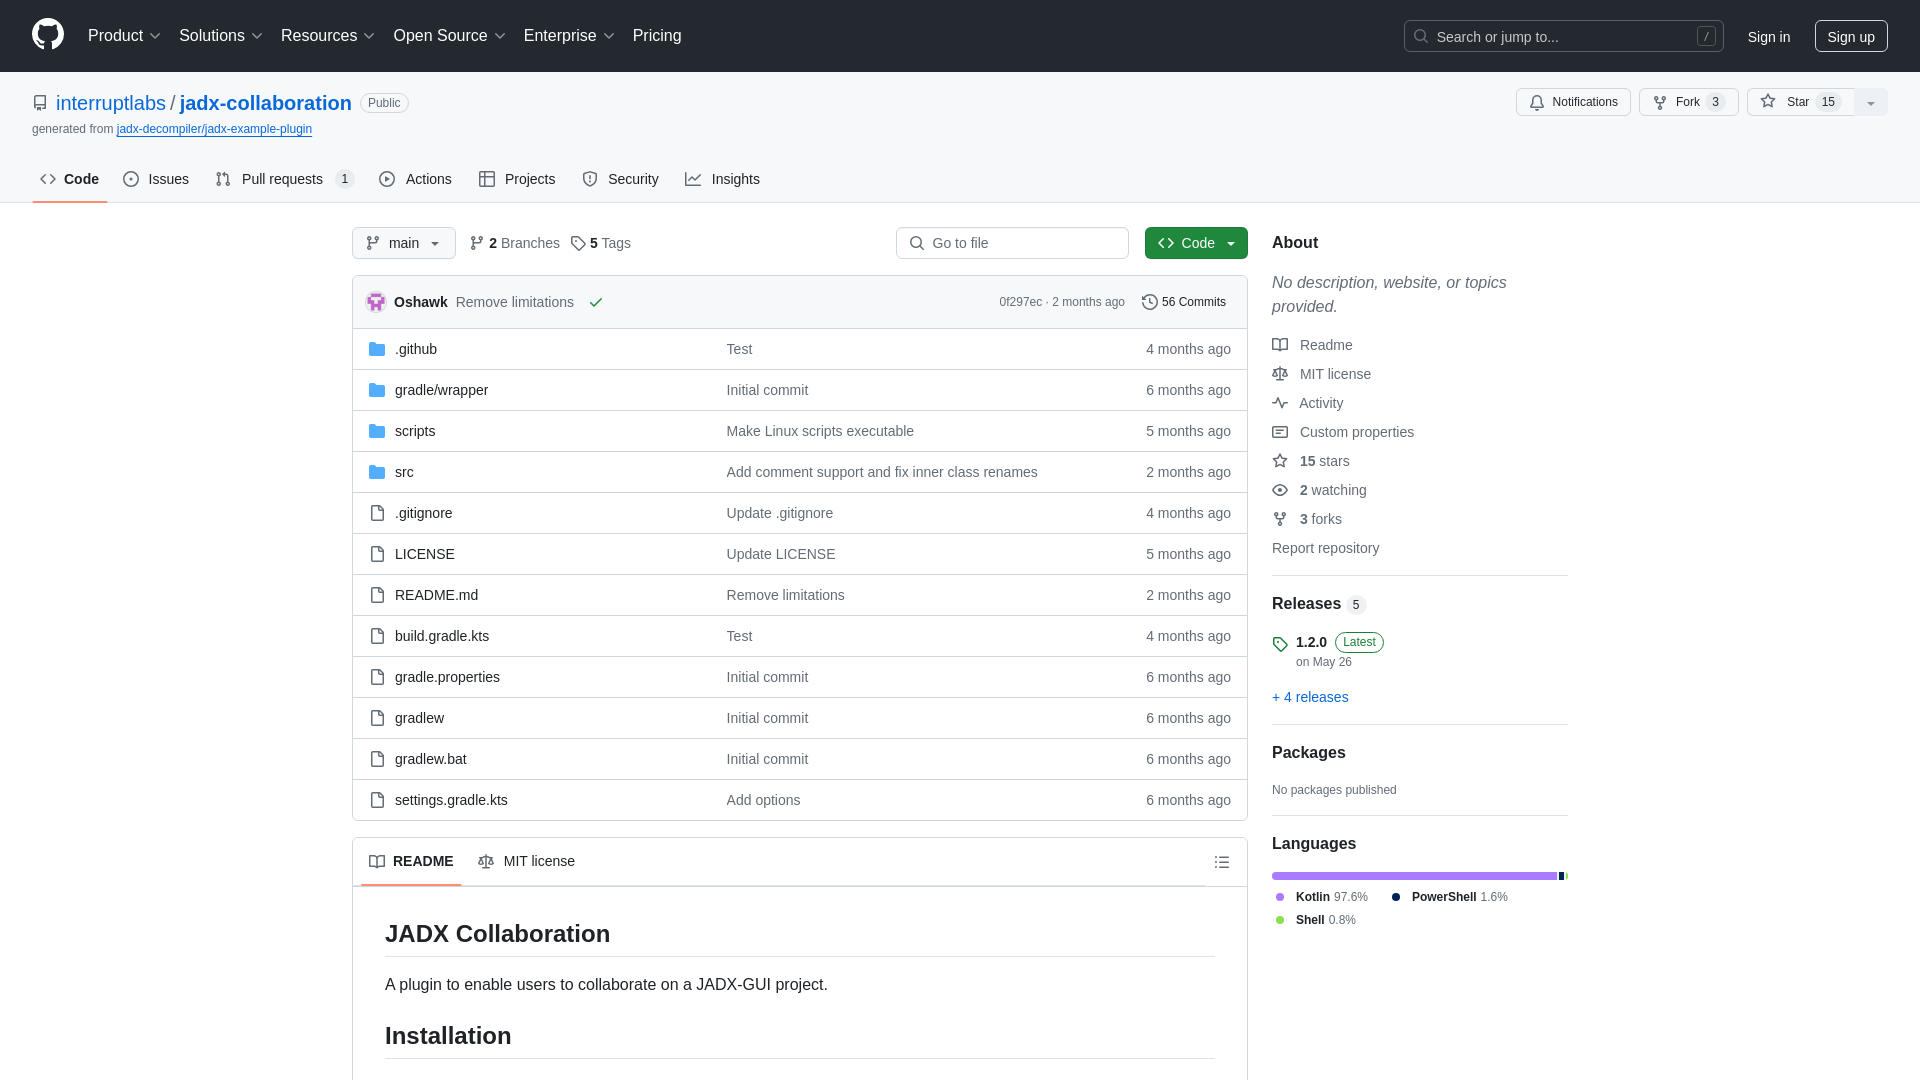Switch to the Issues tab
This screenshot has width=1920, height=1080.
156,179
